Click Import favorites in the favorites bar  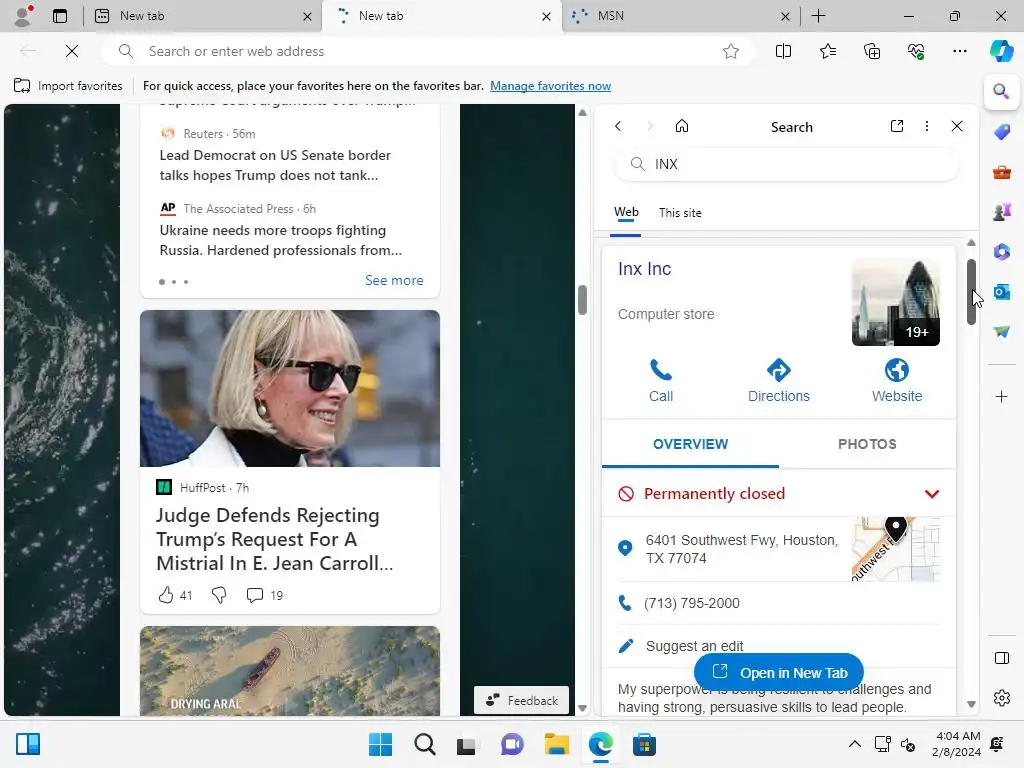point(68,86)
